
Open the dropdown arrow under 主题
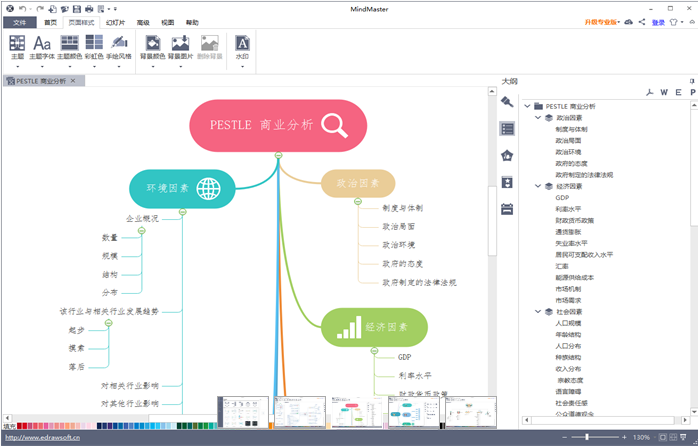[x=17, y=67]
